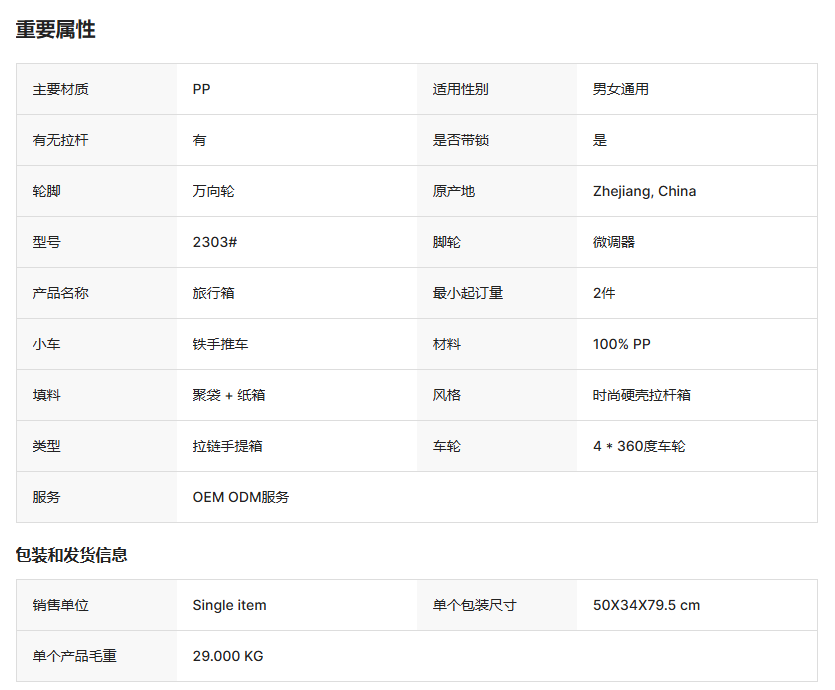Click the 微调器 caster value
835x690 pixels.
[x=613, y=242]
